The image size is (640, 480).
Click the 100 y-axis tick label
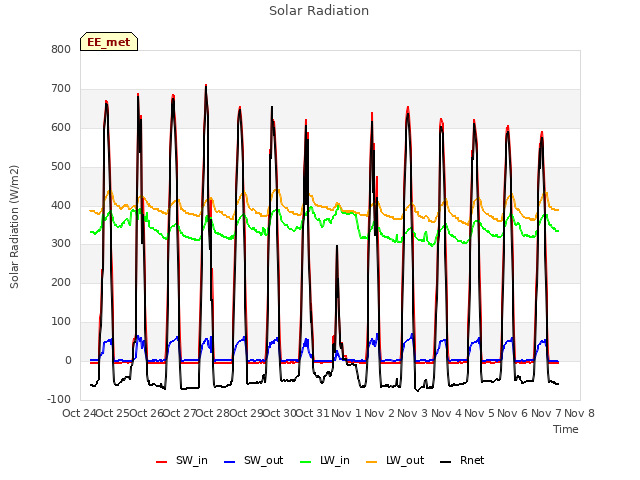[61, 322]
